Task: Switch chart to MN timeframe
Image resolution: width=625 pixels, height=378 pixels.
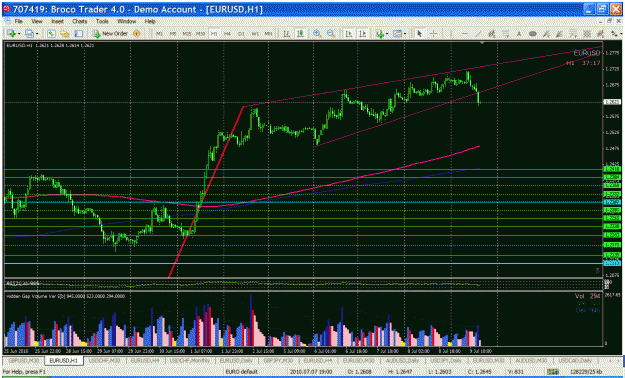Action: (268, 34)
